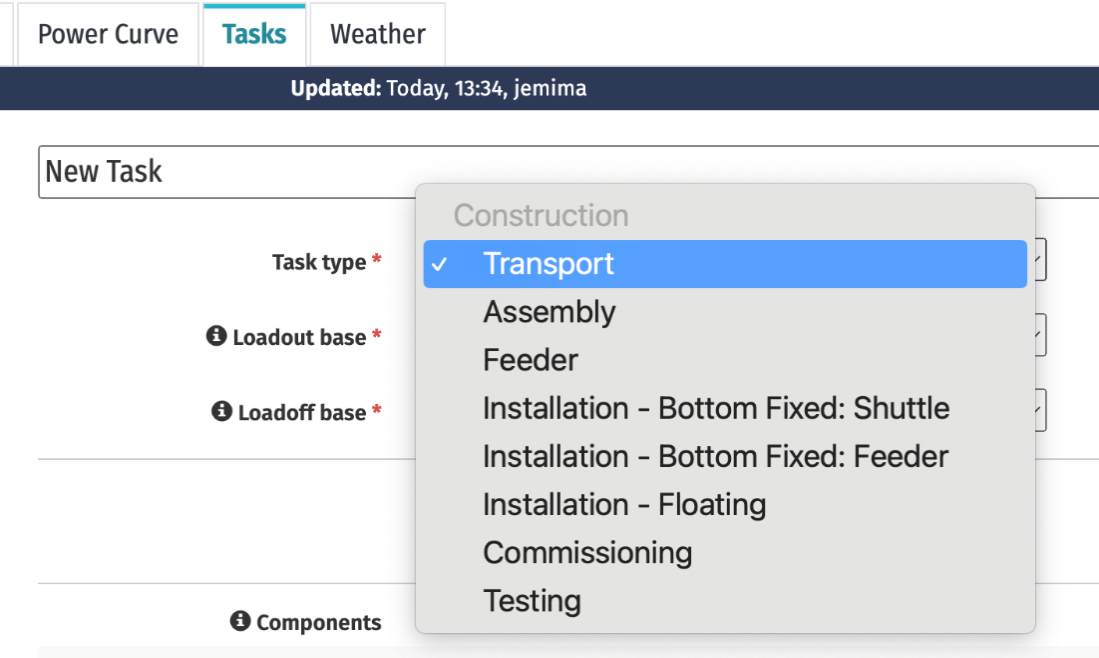This screenshot has height=658, width=1099.
Task: Click the Updated status text
Action: 439,88
